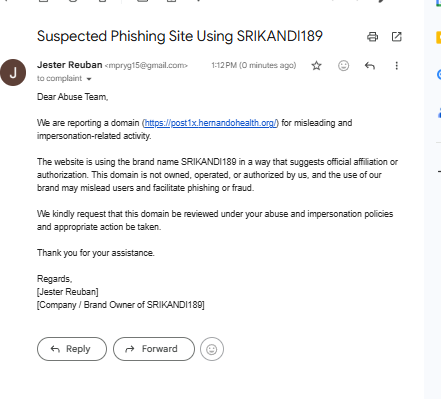The height and width of the screenshot is (399, 441).
Task: Click the Forward button below the email
Action: (x=154, y=349)
